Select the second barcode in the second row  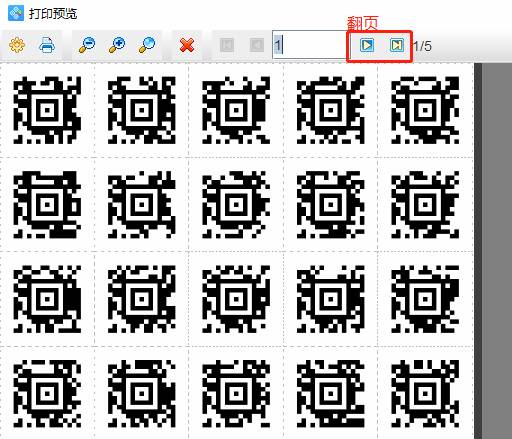point(142,205)
